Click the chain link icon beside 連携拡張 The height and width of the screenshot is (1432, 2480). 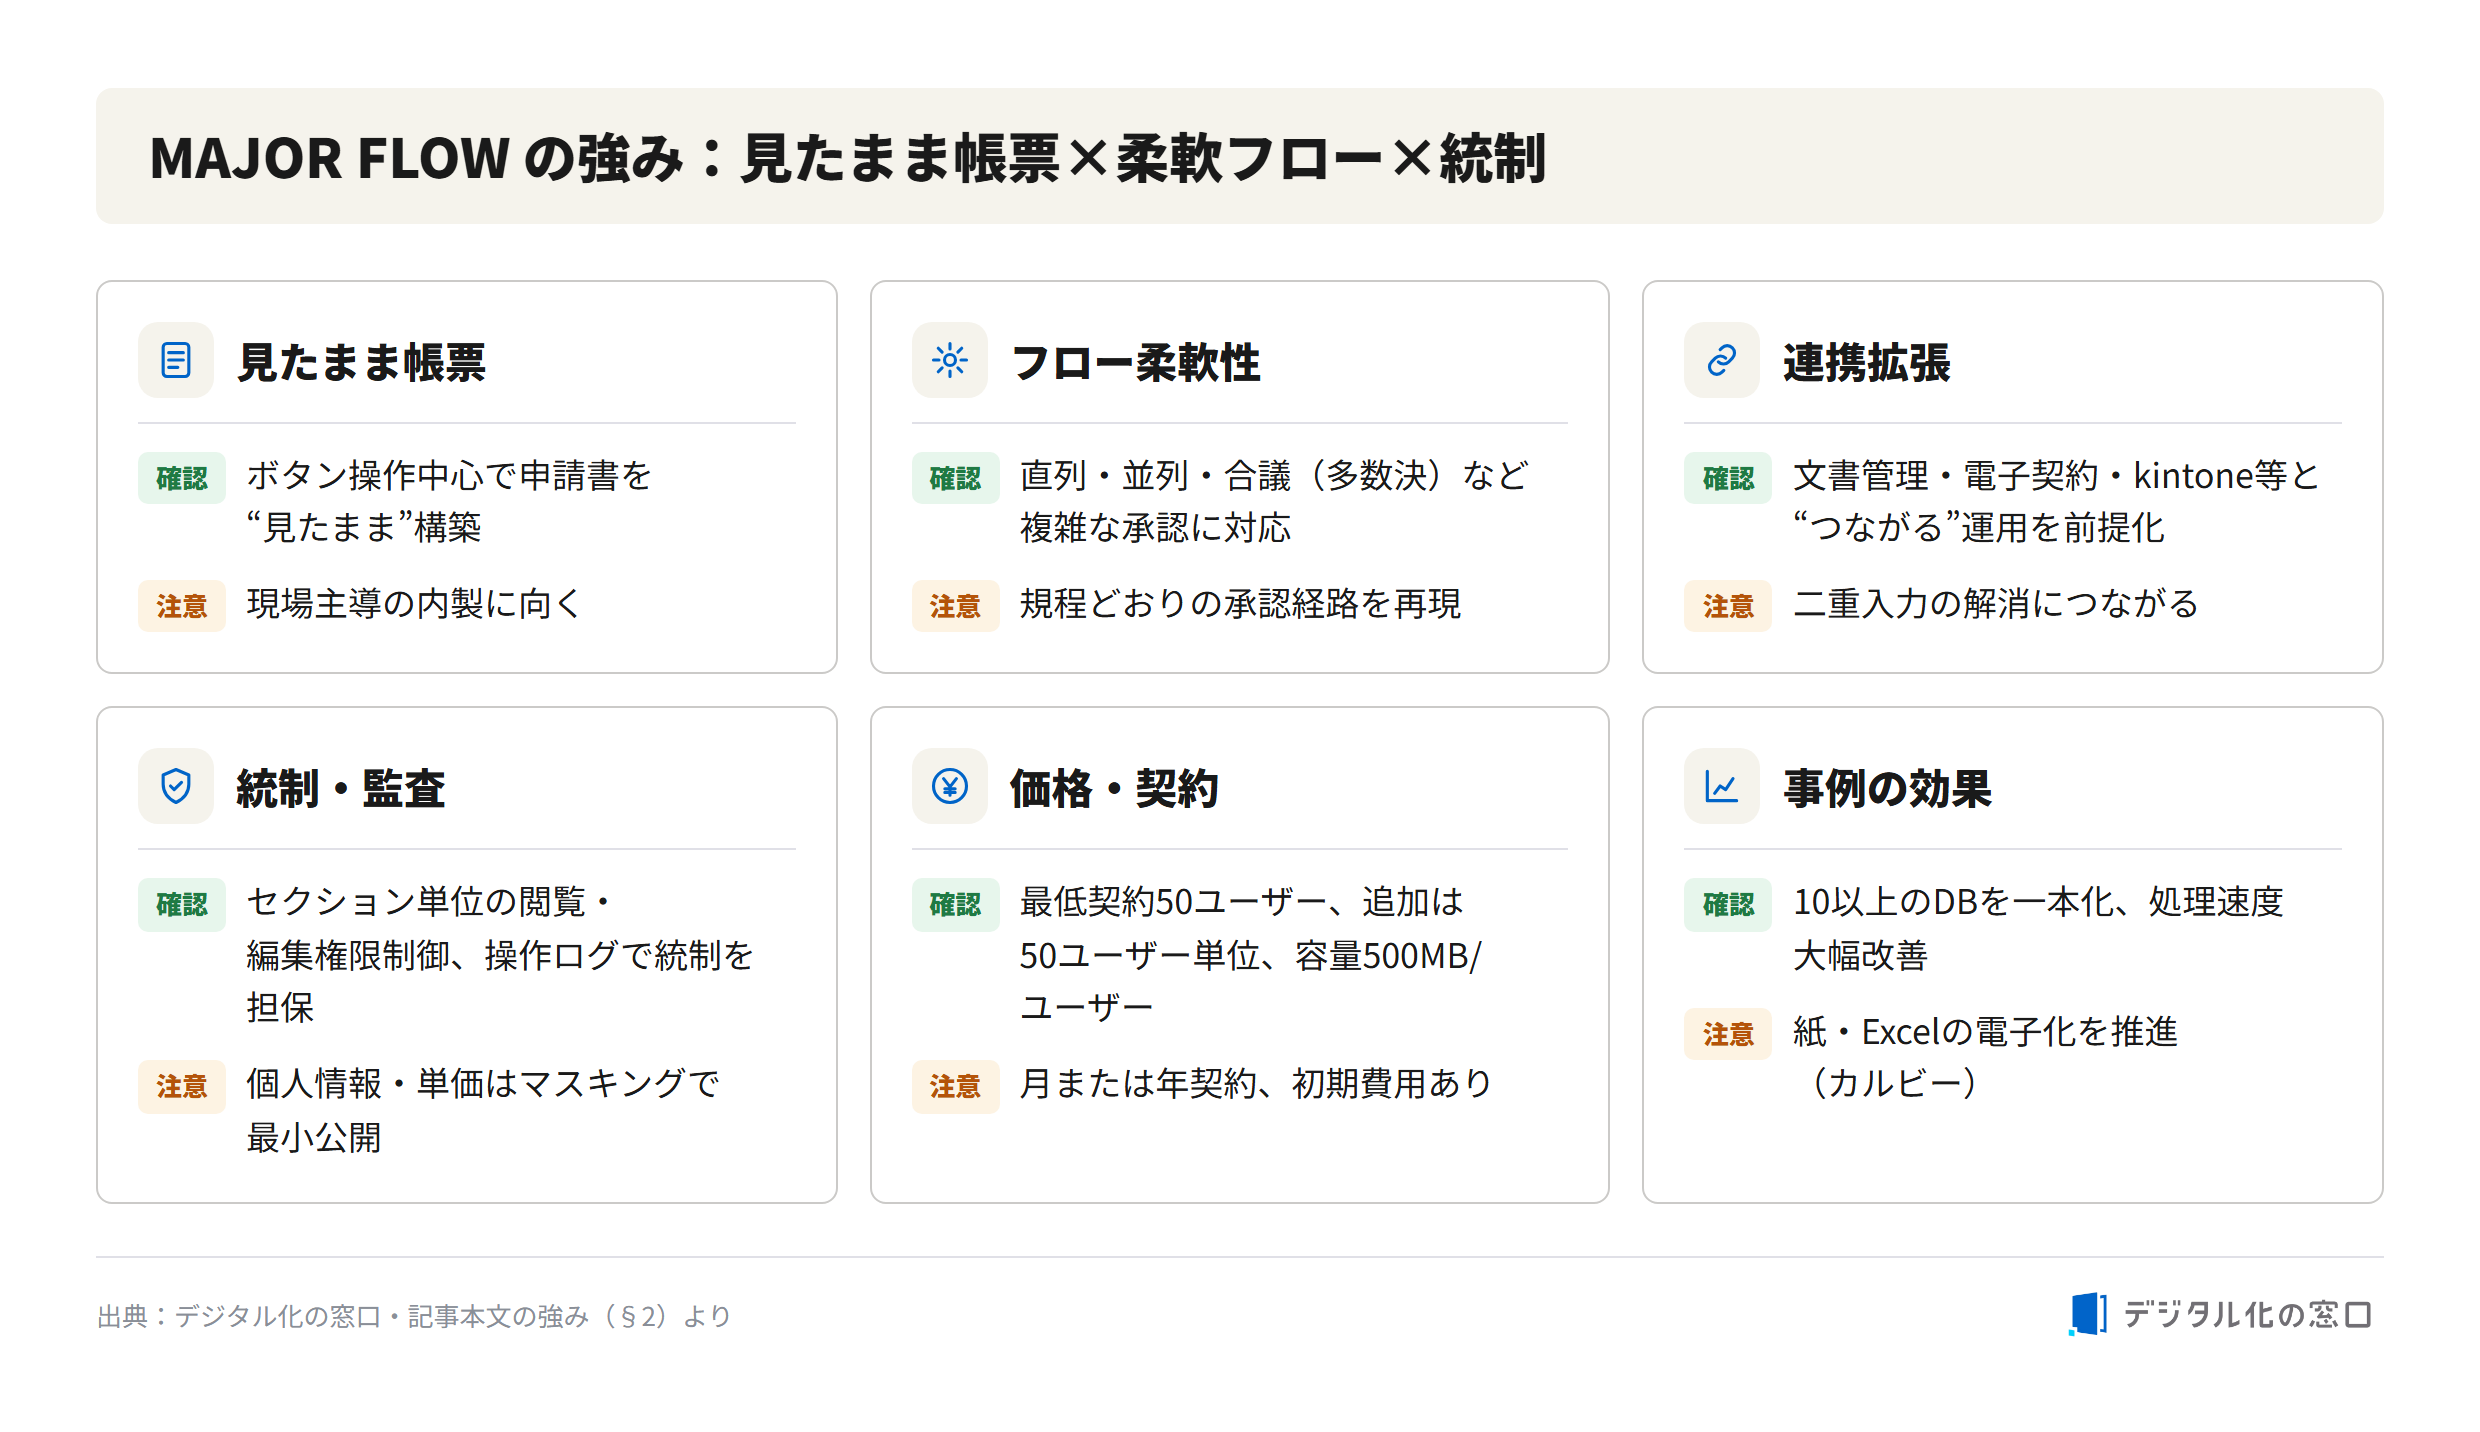click(1721, 360)
